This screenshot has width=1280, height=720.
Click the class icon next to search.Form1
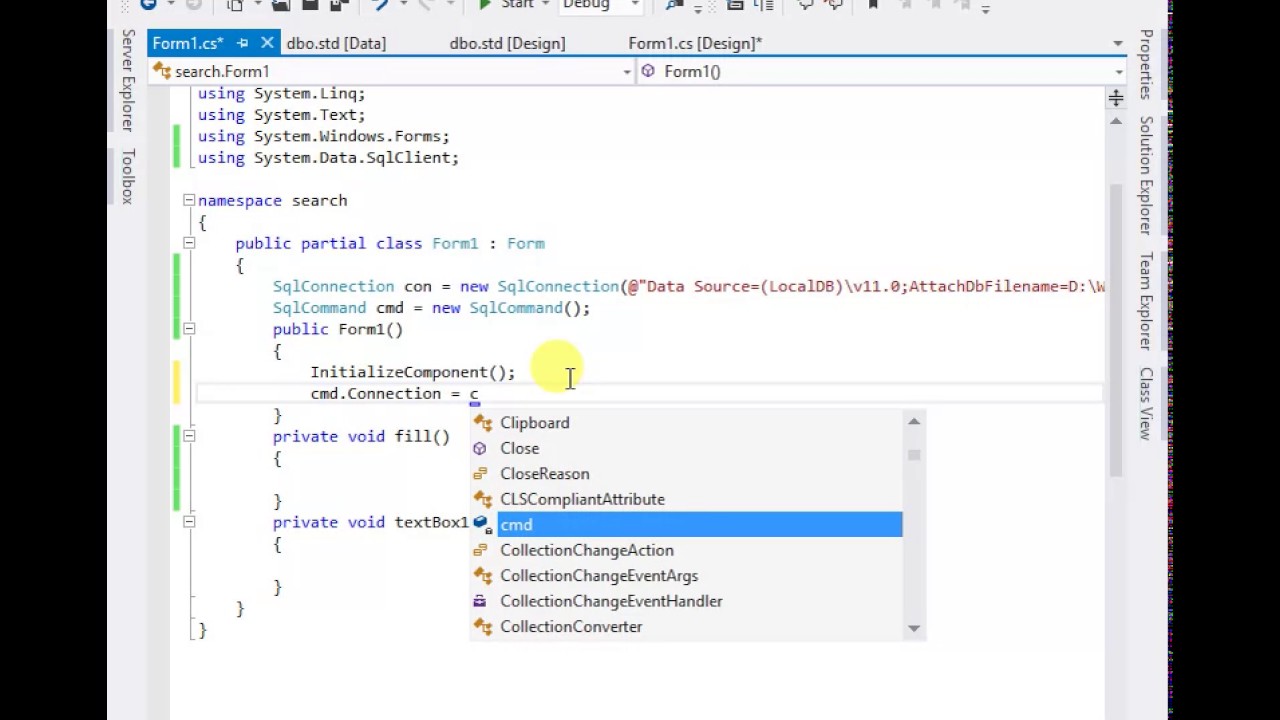tap(162, 71)
